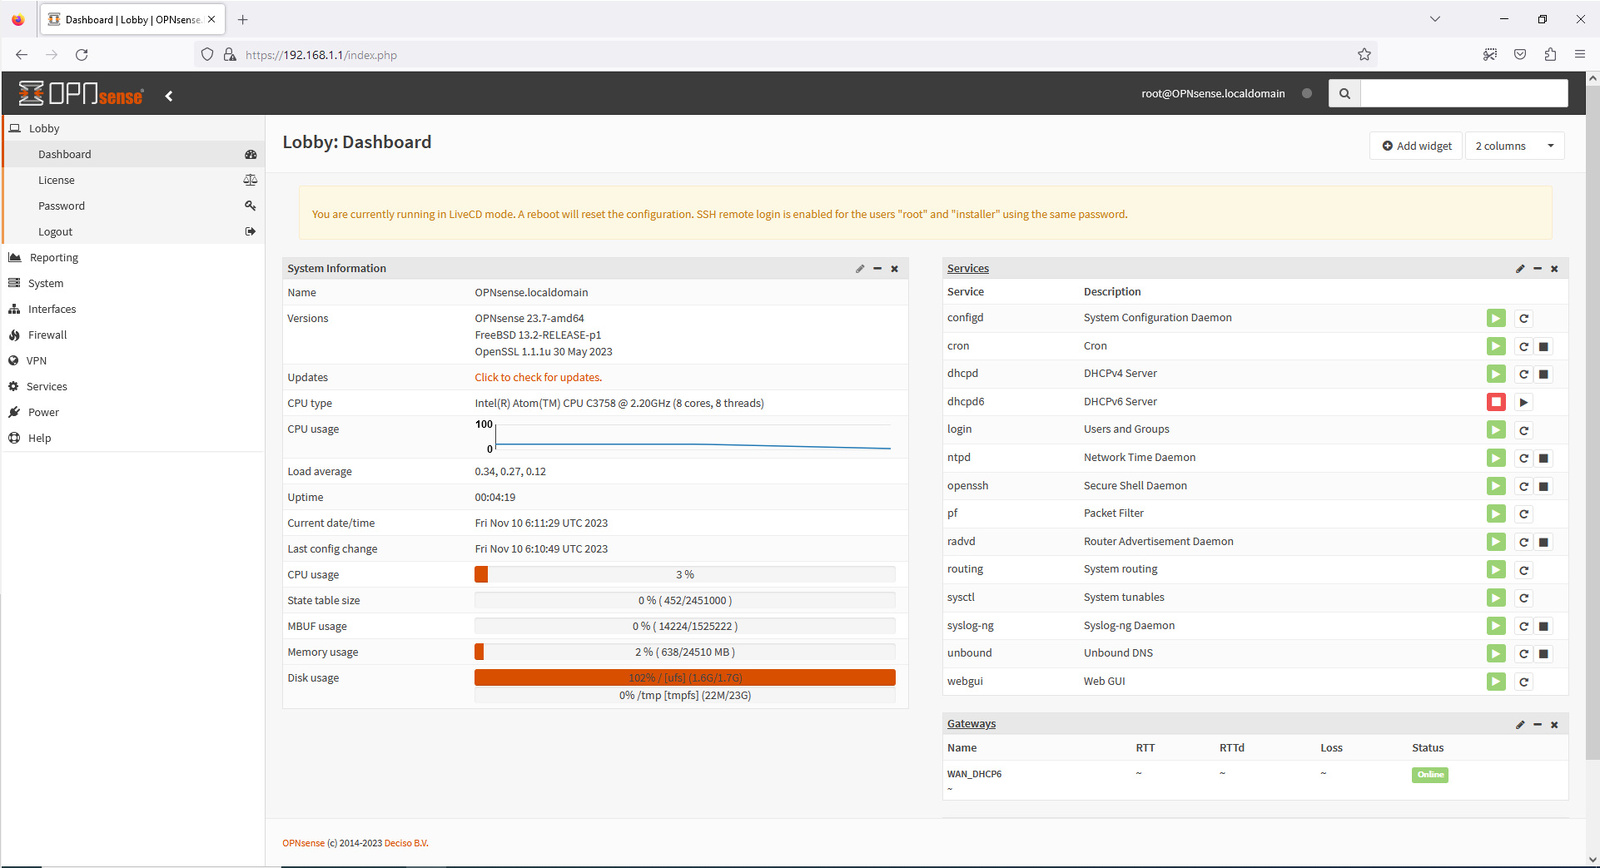Minimize the Services widget

click(x=1537, y=268)
